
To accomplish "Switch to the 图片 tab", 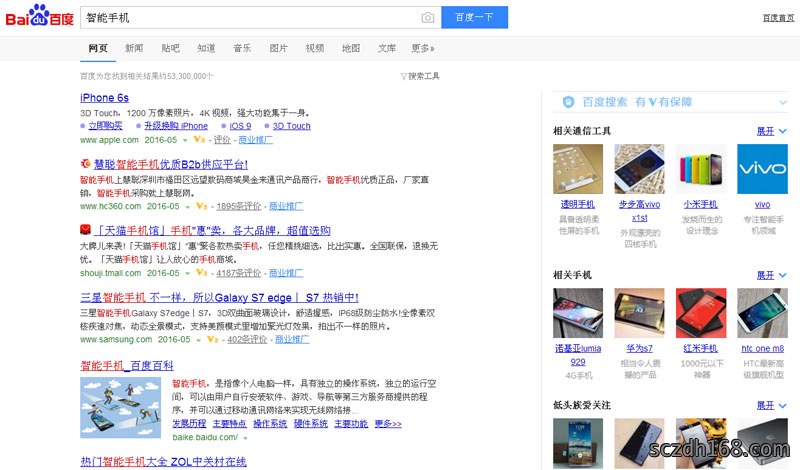I will click(x=279, y=48).
